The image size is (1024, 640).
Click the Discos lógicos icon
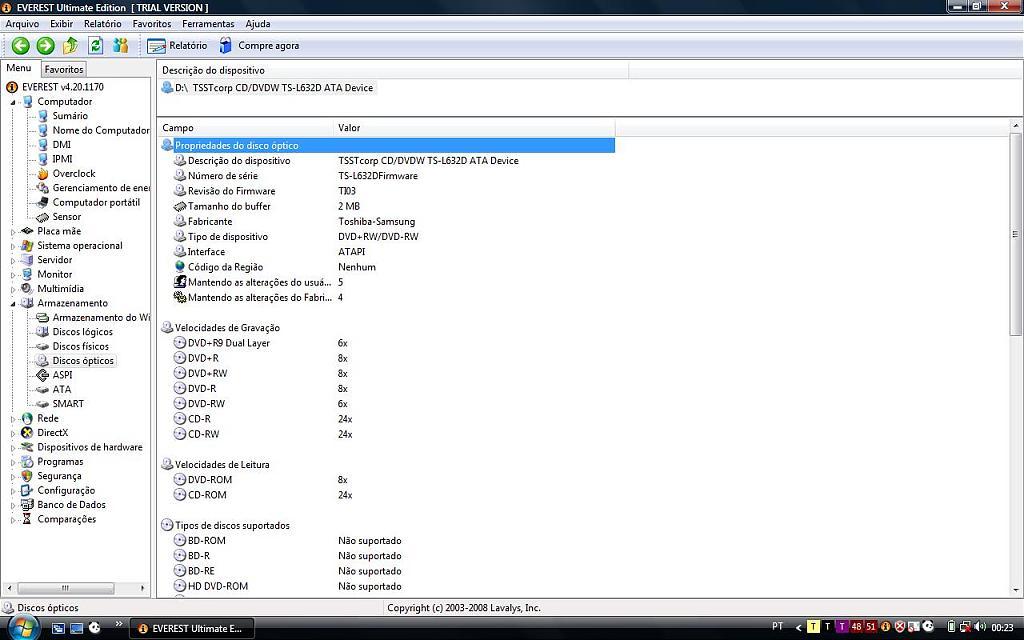pyautogui.click(x=42, y=332)
